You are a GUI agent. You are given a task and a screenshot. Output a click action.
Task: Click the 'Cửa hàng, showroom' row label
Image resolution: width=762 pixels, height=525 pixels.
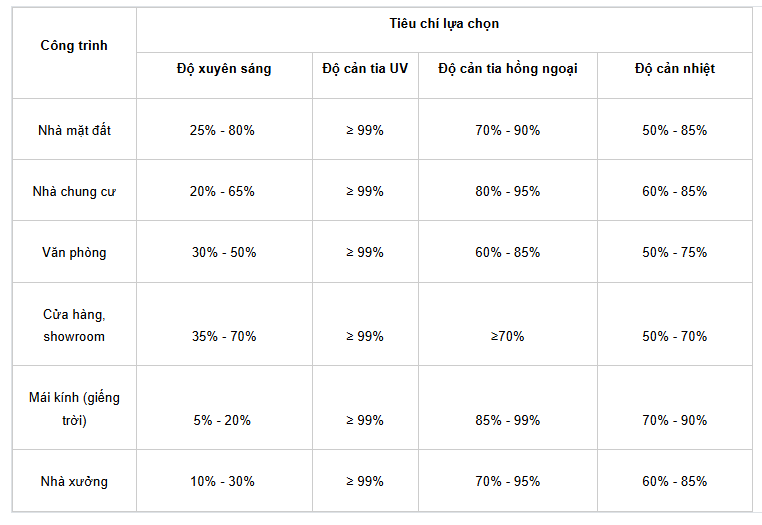[x=74, y=325]
